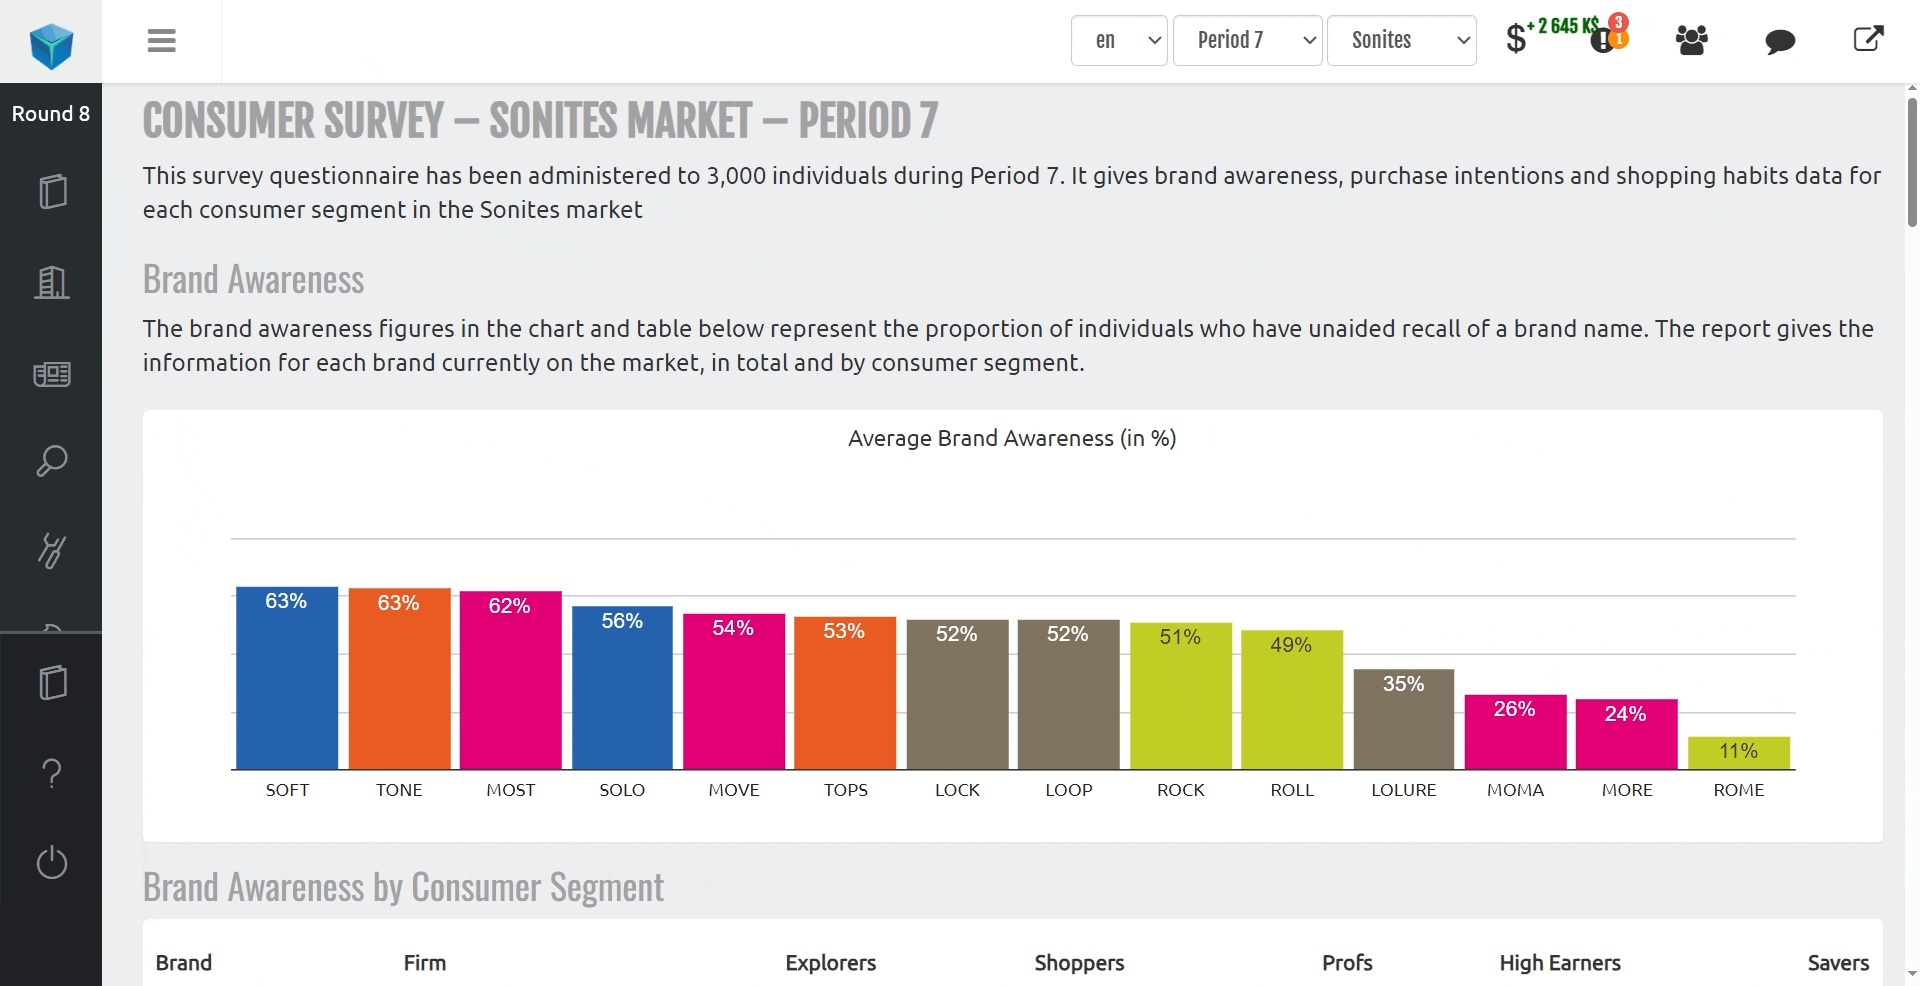Click the external link export icon
The height and width of the screenshot is (986, 1920).
click(x=1868, y=40)
